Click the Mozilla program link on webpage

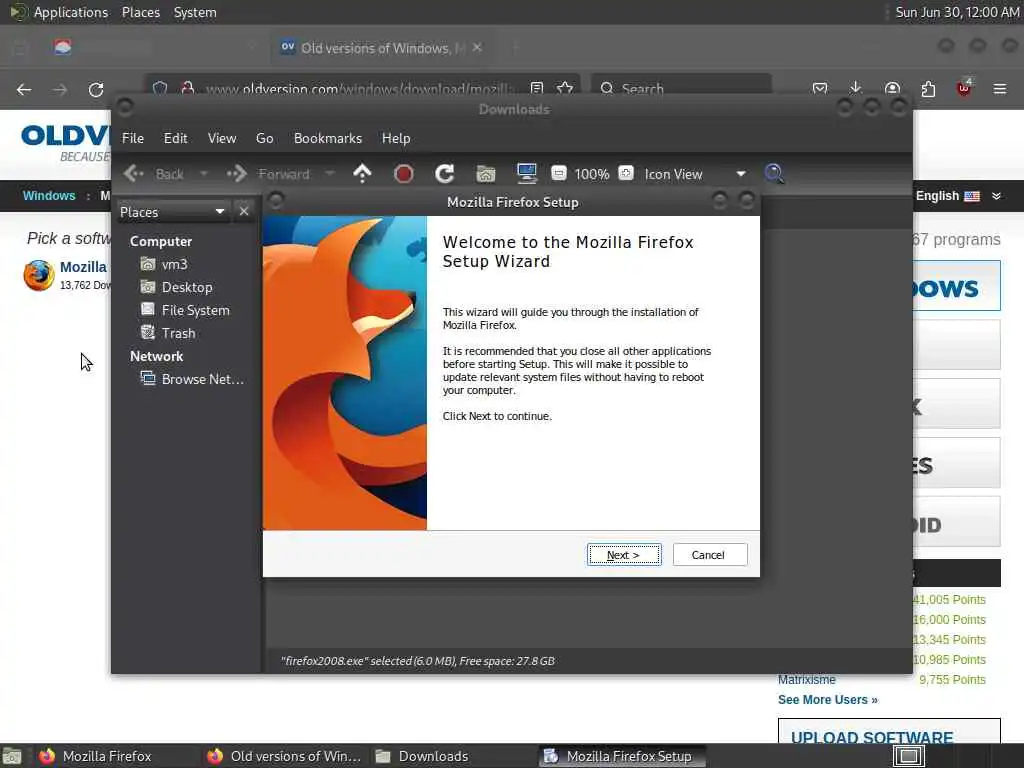(84, 267)
